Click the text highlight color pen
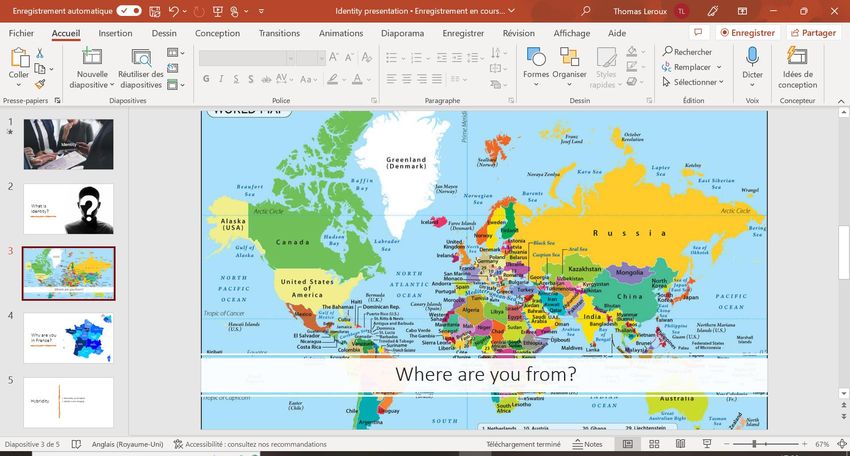850x456 pixels. point(332,79)
